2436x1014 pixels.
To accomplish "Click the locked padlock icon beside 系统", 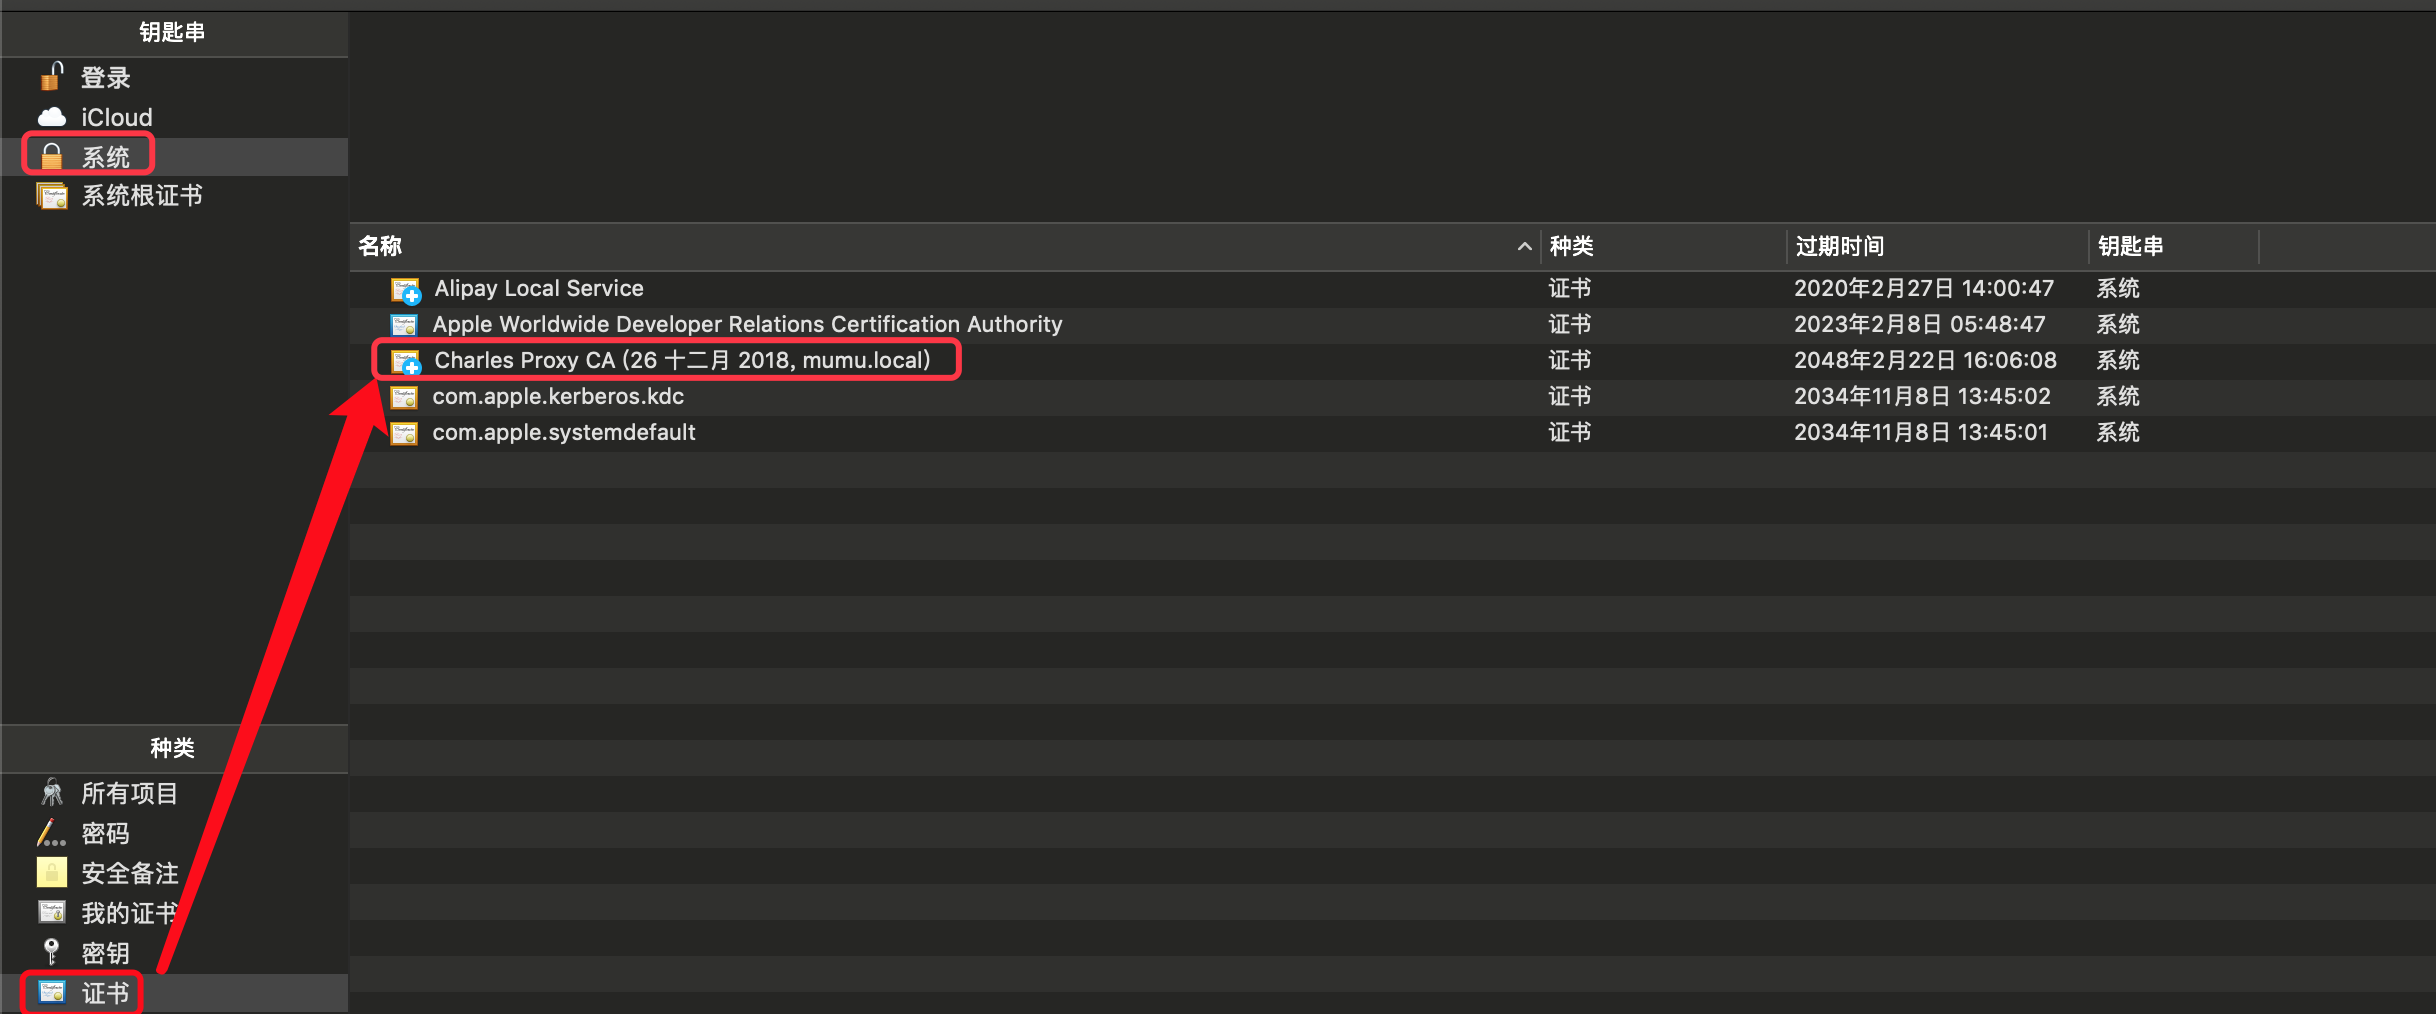I will [52, 156].
